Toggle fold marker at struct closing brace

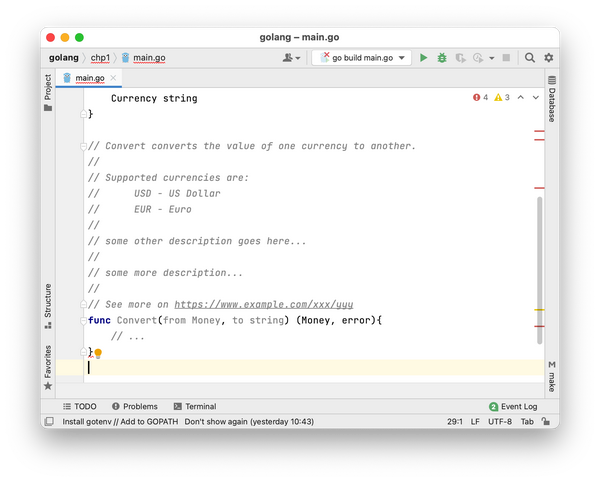(83, 114)
